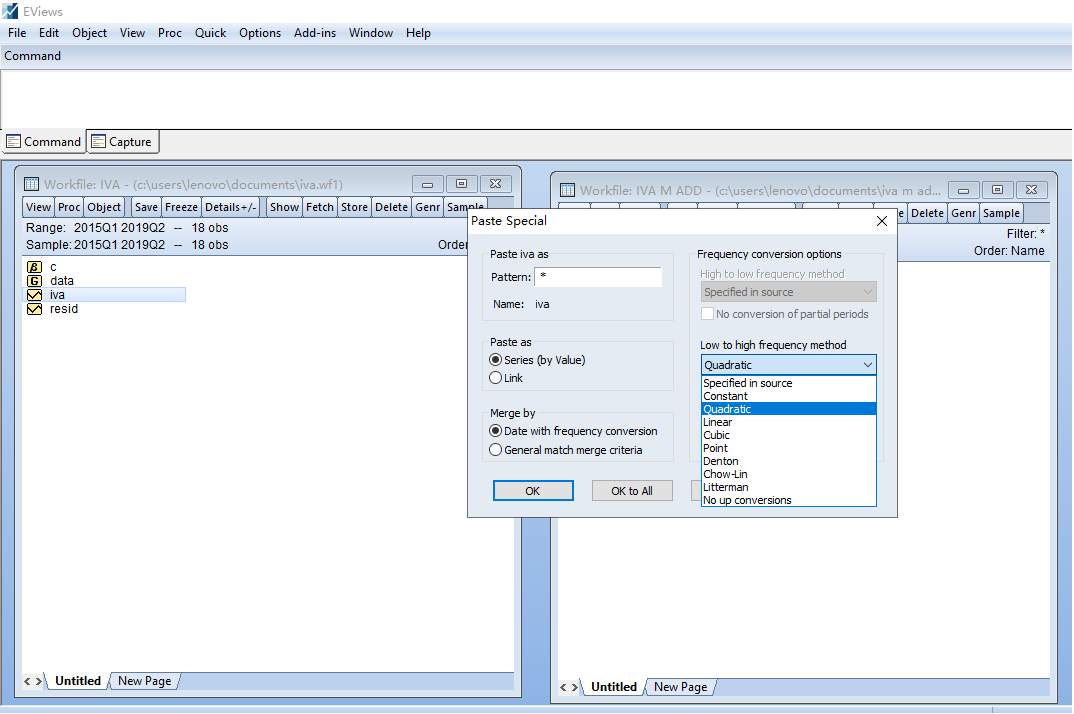Image resolution: width=1074 pixels, height=714 pixels.
Task: Click right page arrow in IVA M ADD workfile
Action: [x=575, y=687]
